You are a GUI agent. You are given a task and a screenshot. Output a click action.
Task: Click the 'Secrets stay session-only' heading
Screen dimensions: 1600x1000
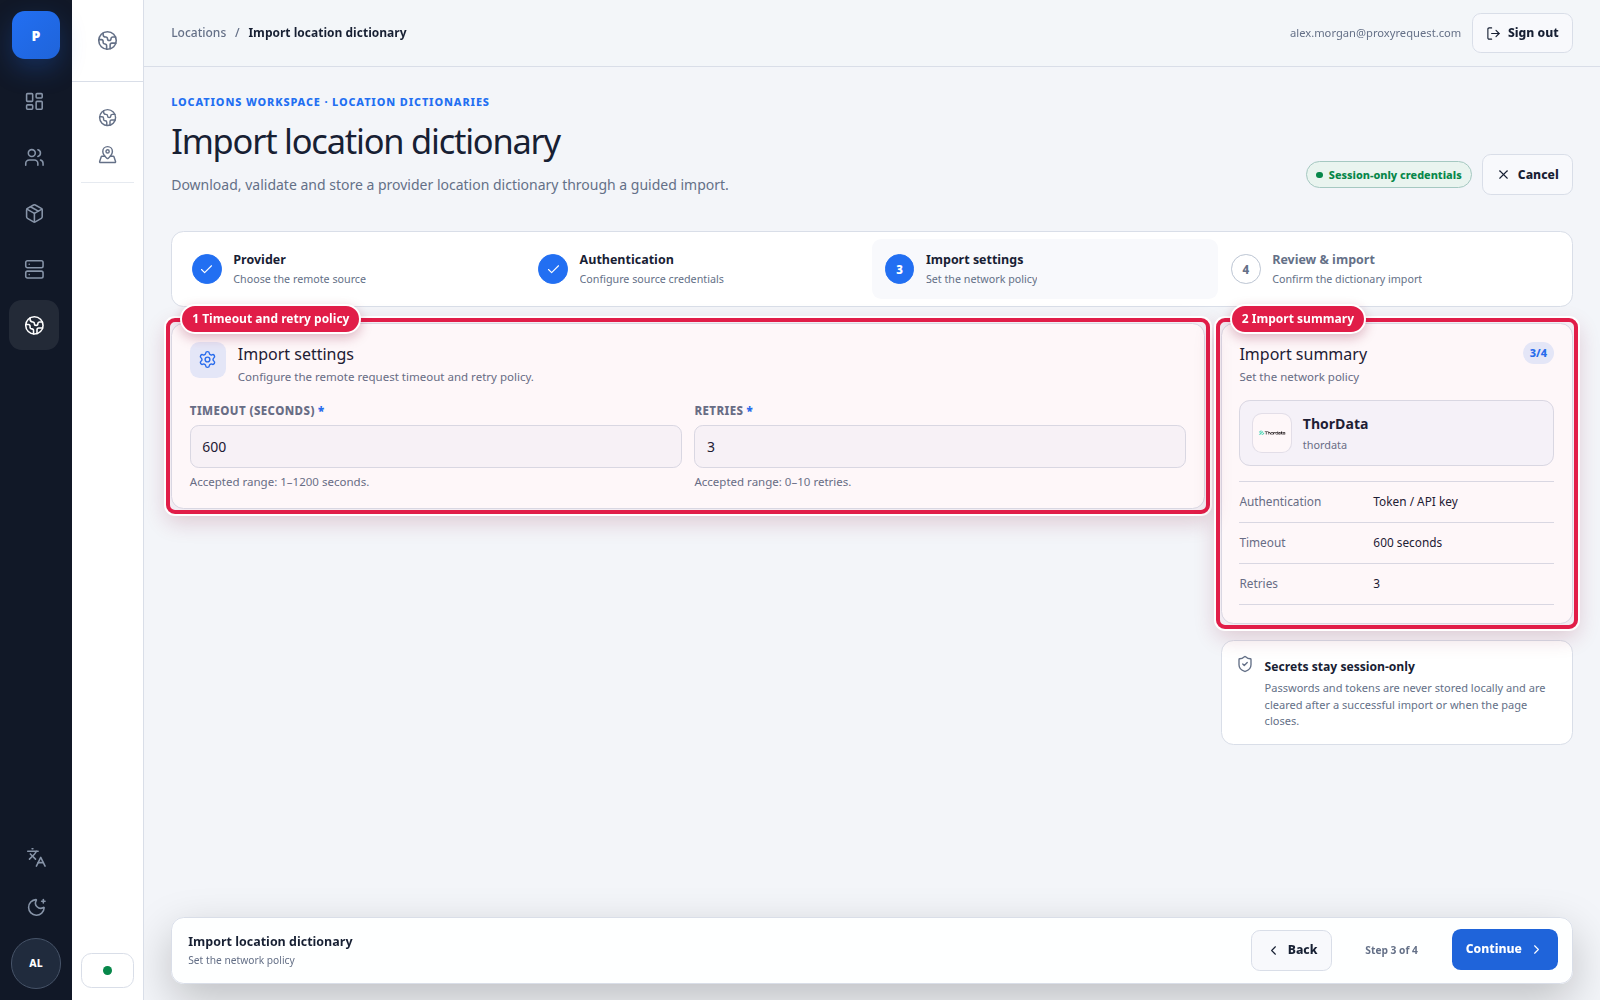point(1339,667)
